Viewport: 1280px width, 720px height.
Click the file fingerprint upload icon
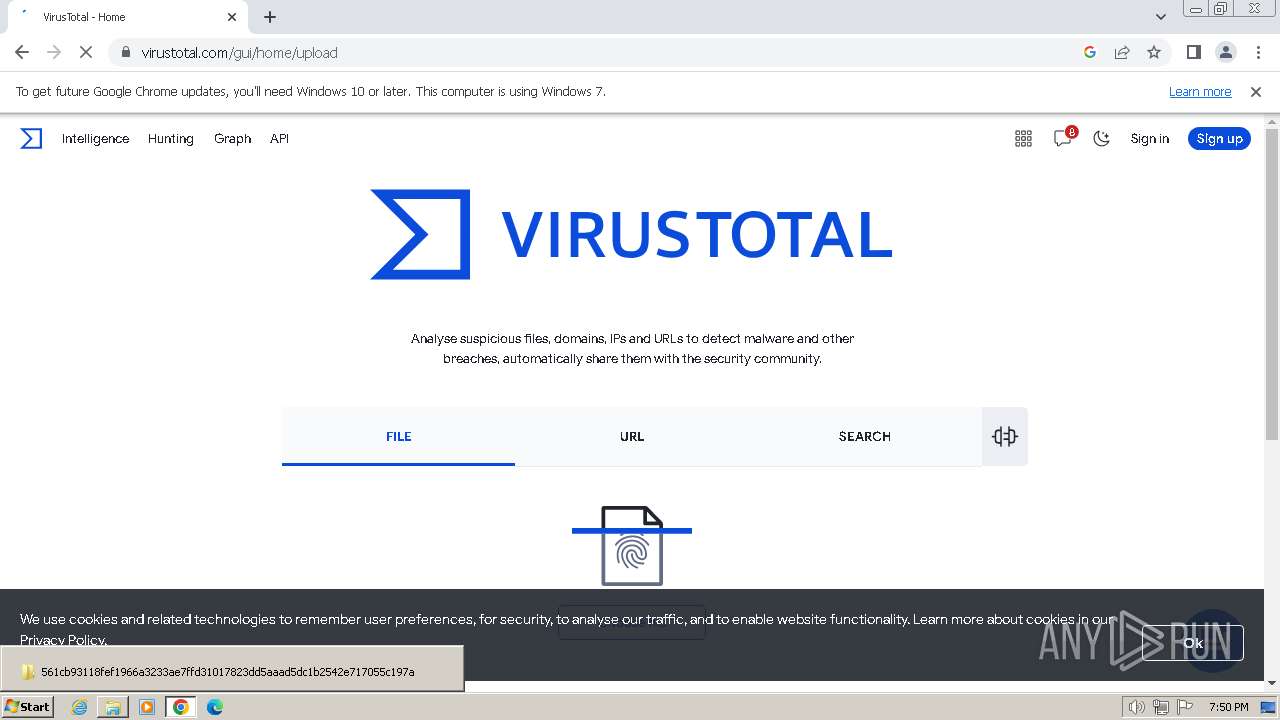click(632, 546)
